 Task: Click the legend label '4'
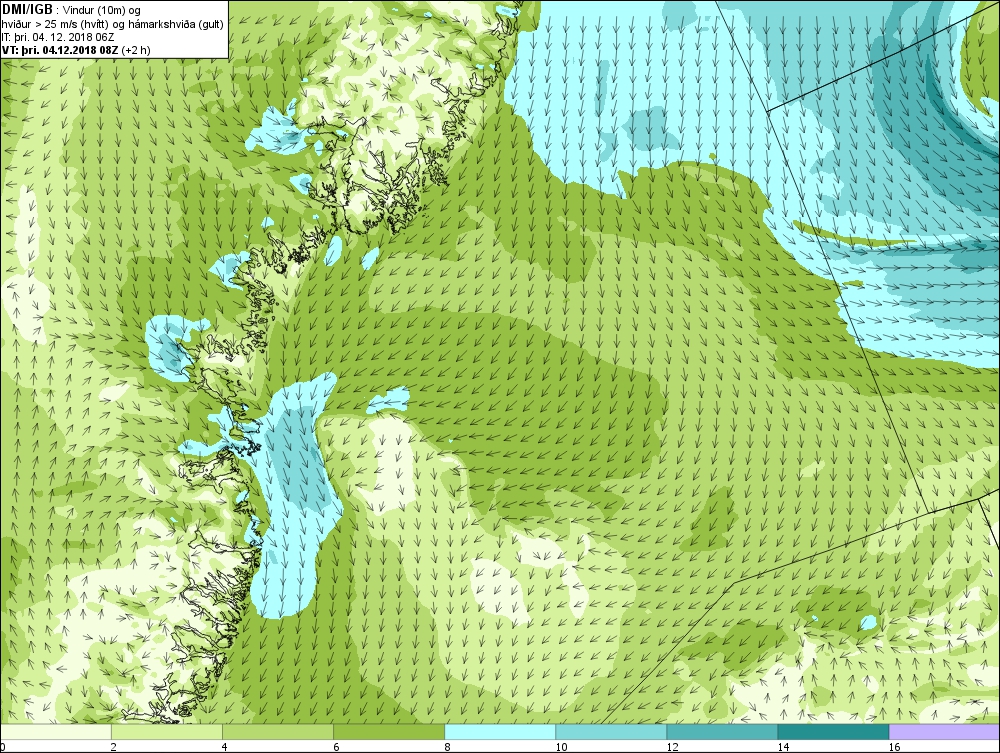tap(224, 747)
